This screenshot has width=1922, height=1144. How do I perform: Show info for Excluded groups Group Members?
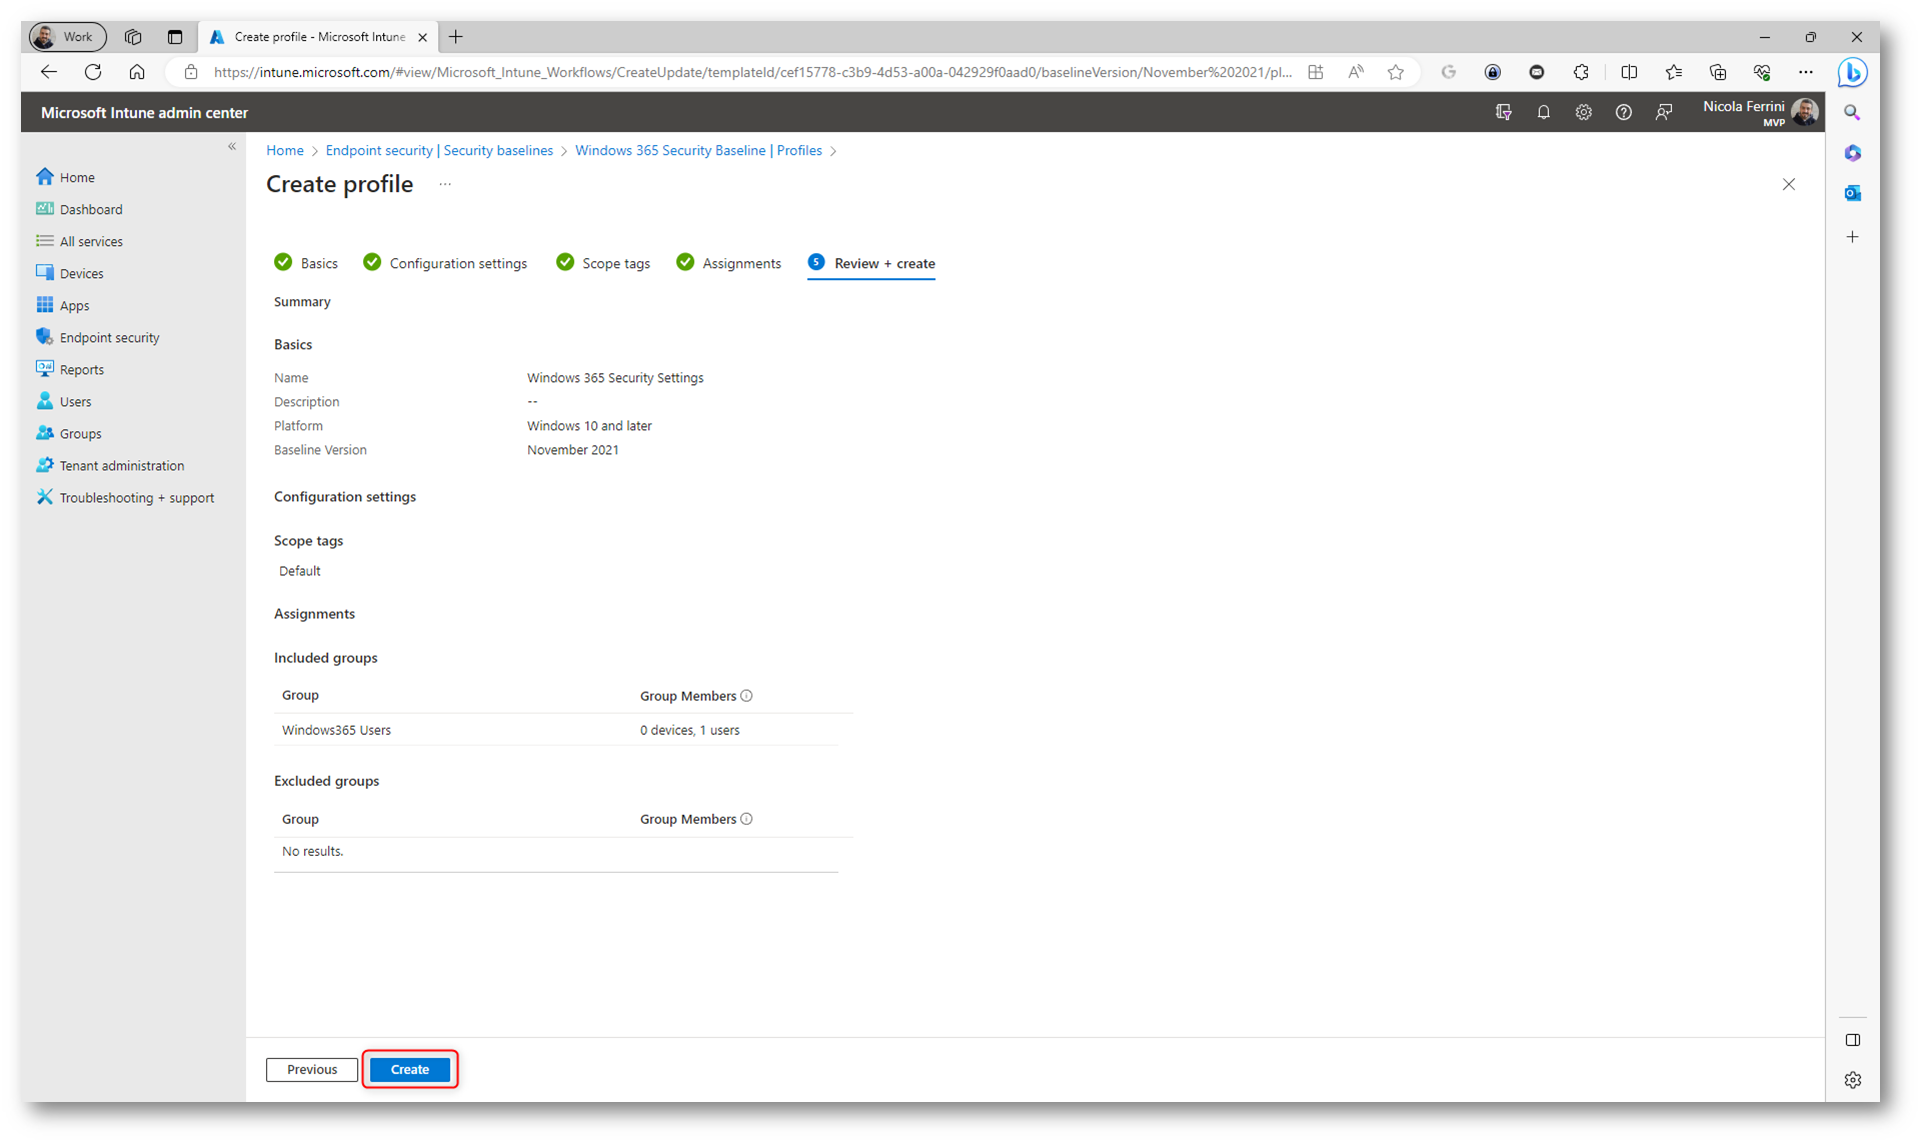[x=747, y=819]
